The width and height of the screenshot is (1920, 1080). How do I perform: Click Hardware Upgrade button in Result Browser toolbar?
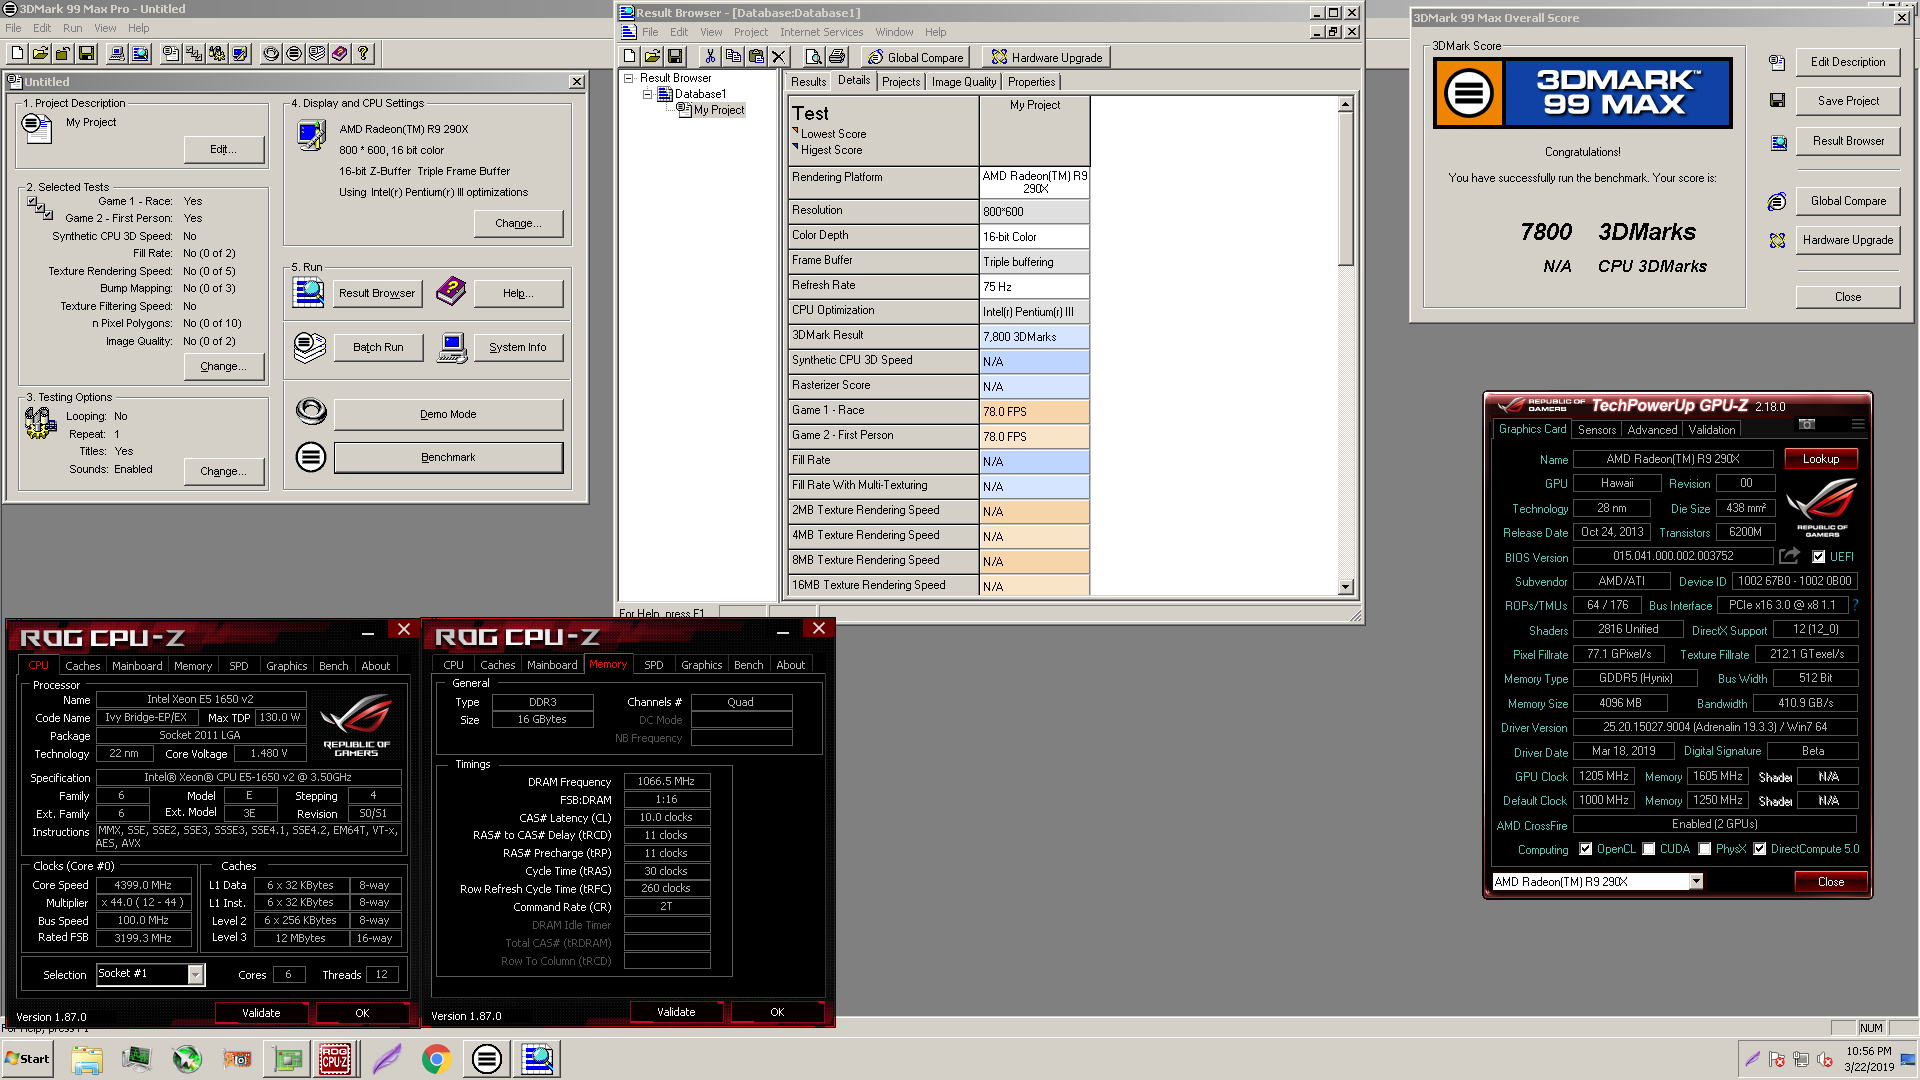[1046, 57]
